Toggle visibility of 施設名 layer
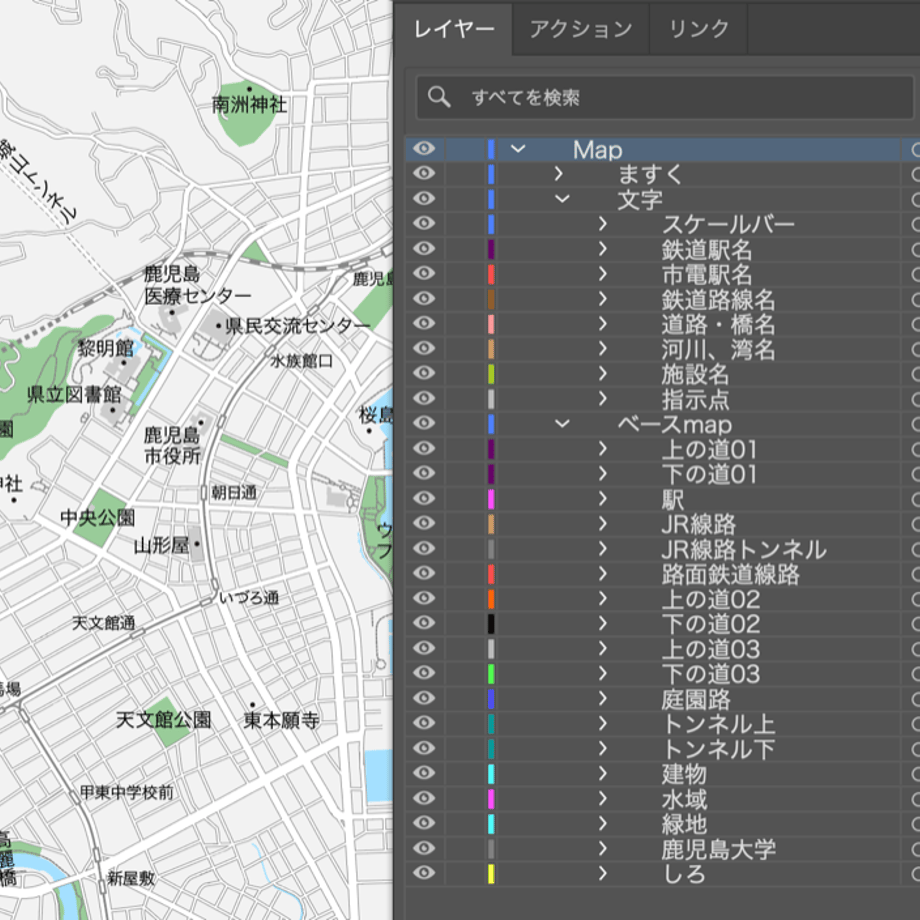This screenshot has width=920, height=920. point(424,373)
